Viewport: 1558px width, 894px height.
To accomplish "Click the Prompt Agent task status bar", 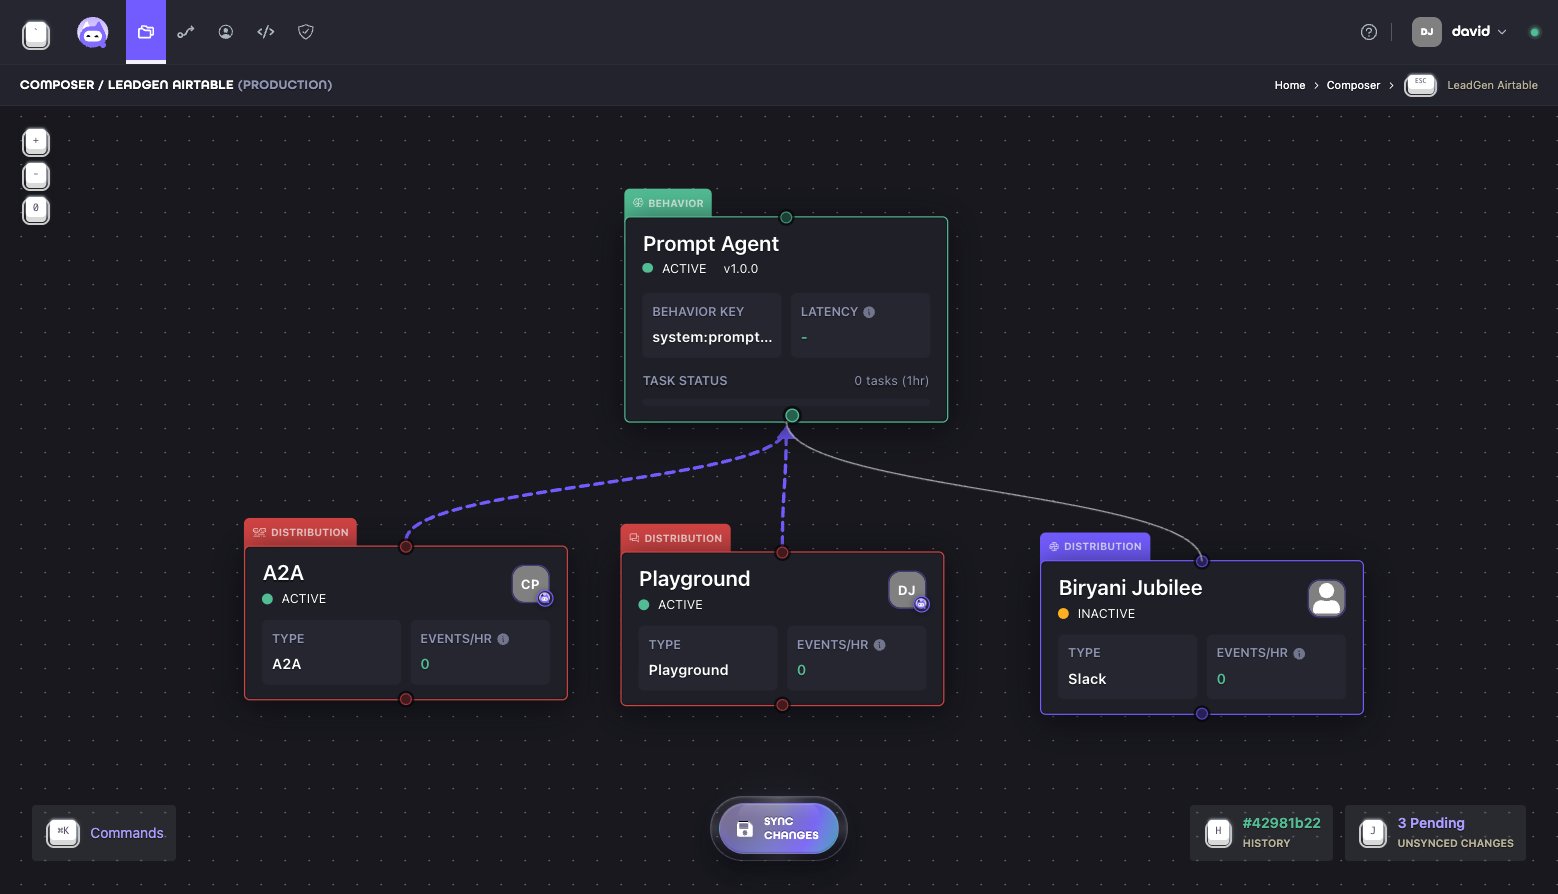I will 786,402.
